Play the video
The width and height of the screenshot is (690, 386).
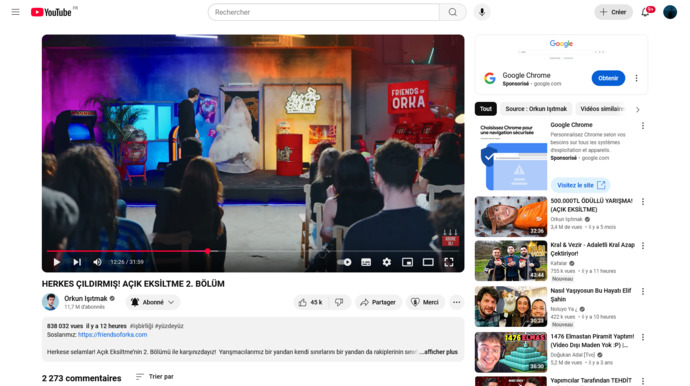[x=57, y=262]
